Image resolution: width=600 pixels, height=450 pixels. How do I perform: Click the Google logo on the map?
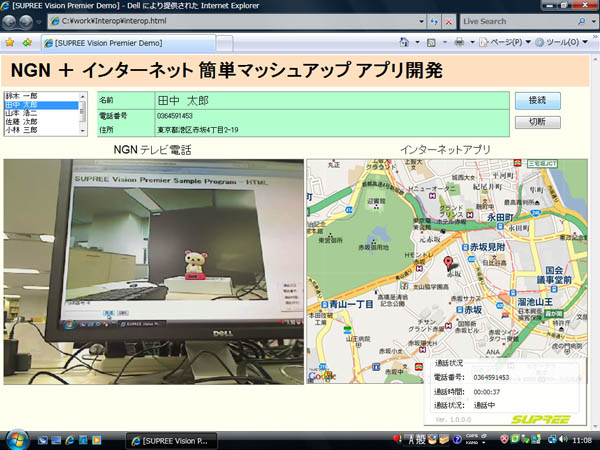322,376
